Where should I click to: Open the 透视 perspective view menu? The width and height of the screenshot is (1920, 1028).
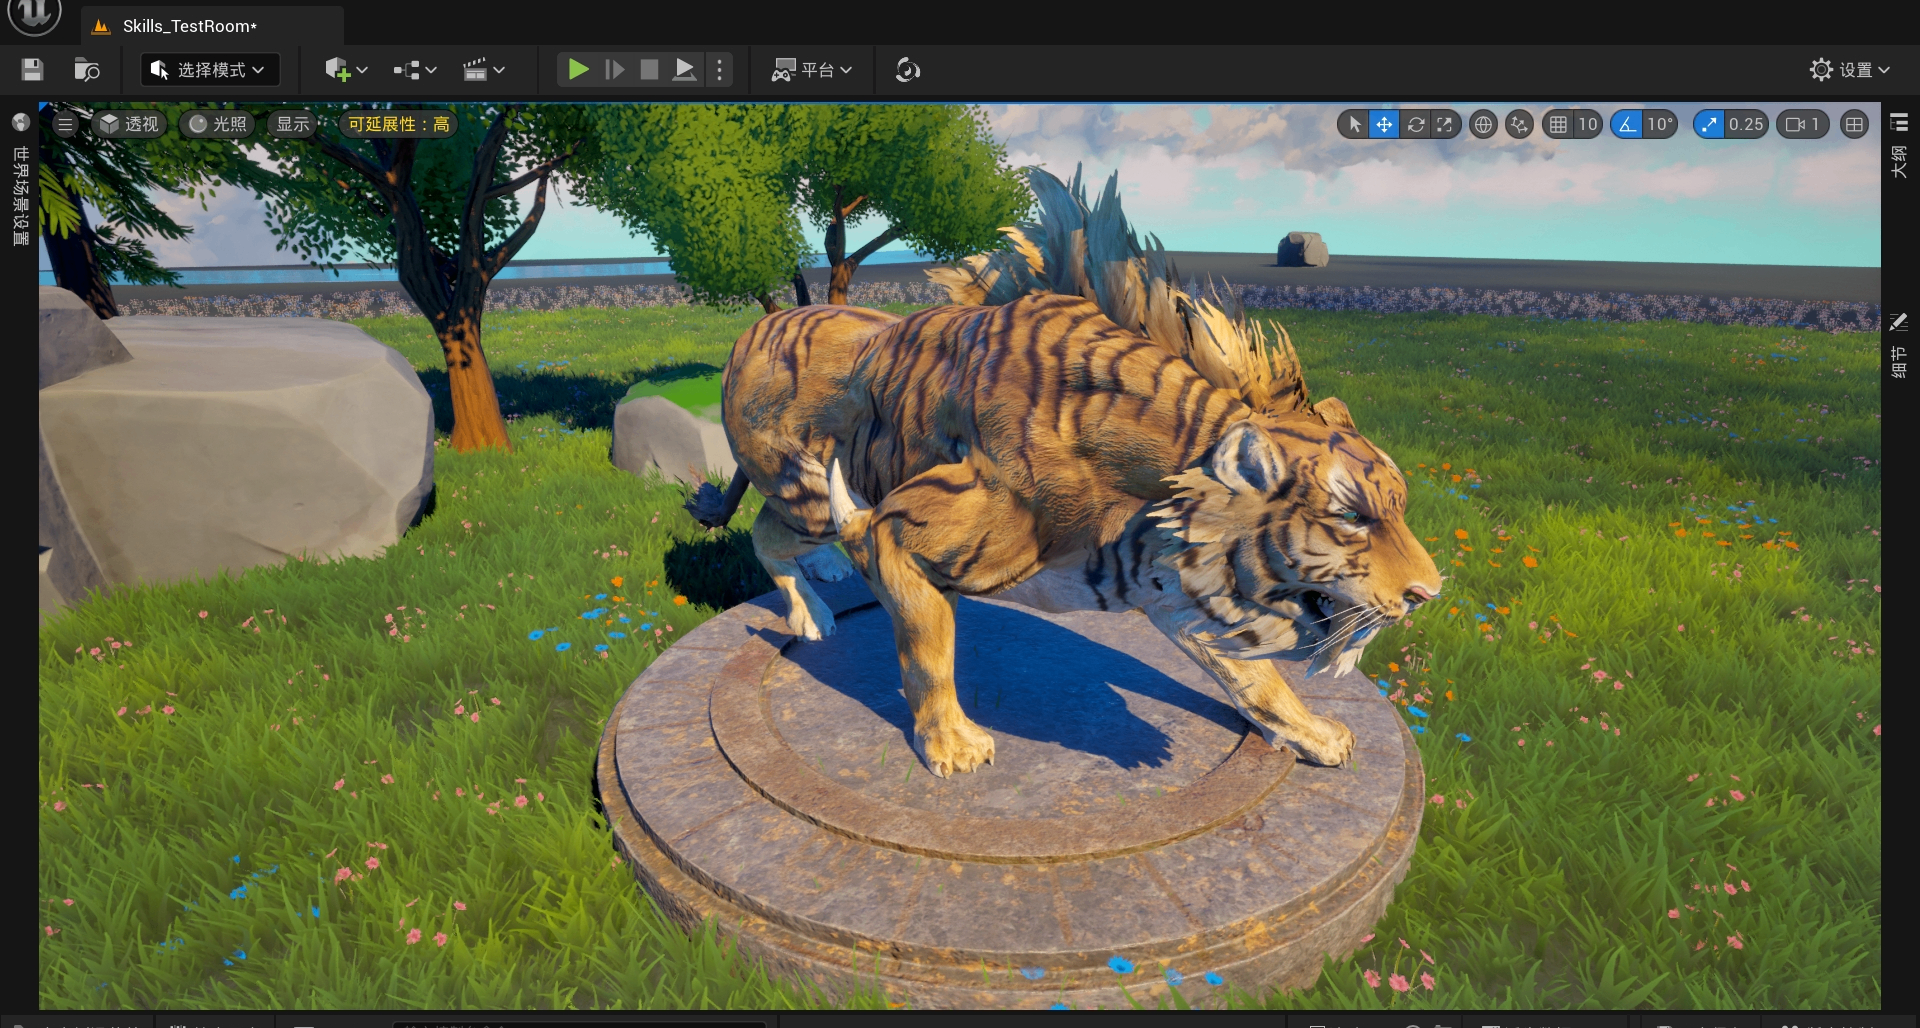(x=129, y=124)
